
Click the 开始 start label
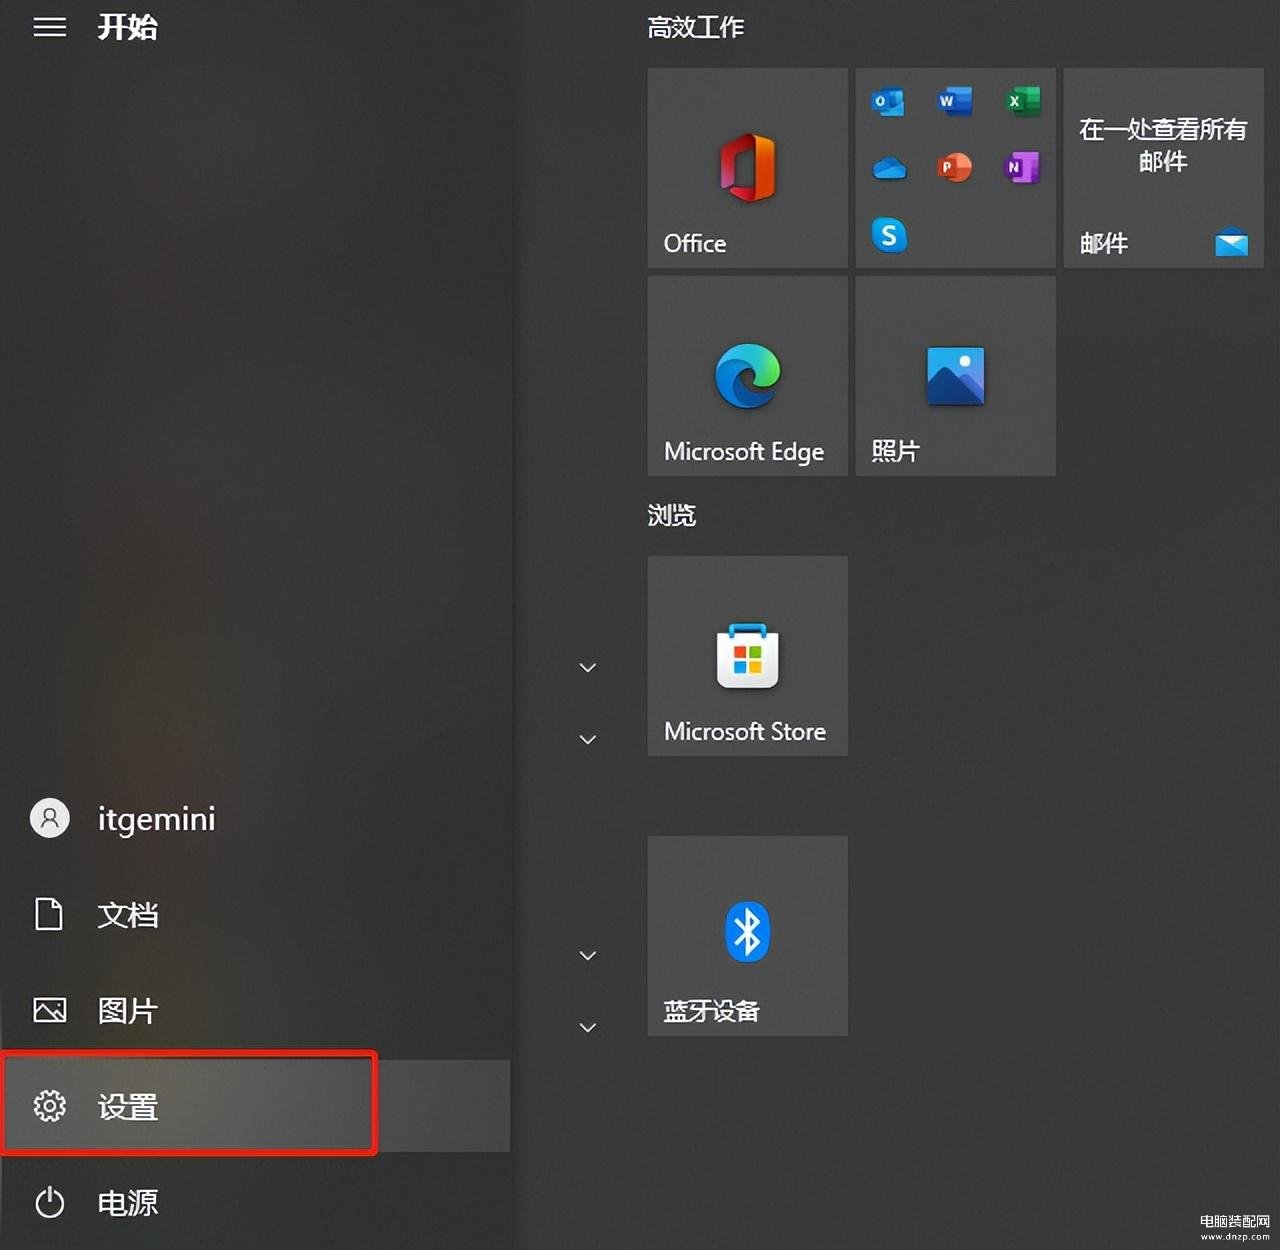point(127,27)
